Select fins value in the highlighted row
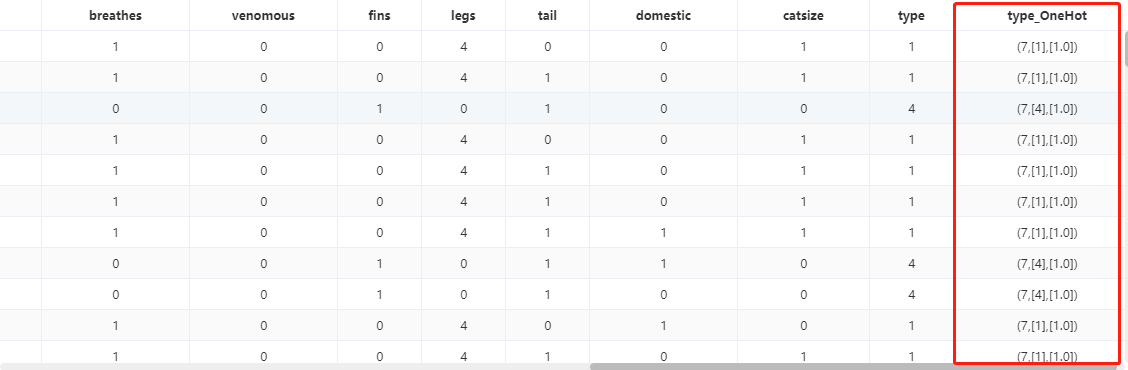This screenshot has height=370, width=1128. (x=379, y=109)
